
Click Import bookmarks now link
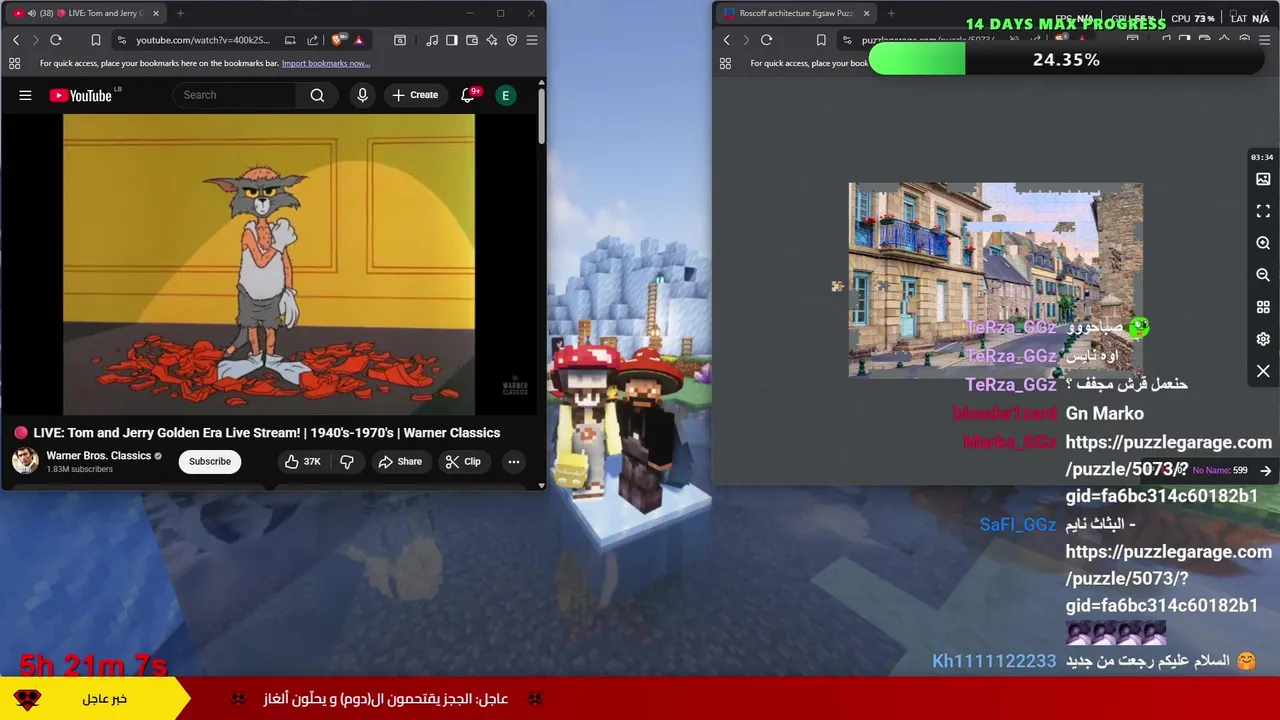(326, 63)
